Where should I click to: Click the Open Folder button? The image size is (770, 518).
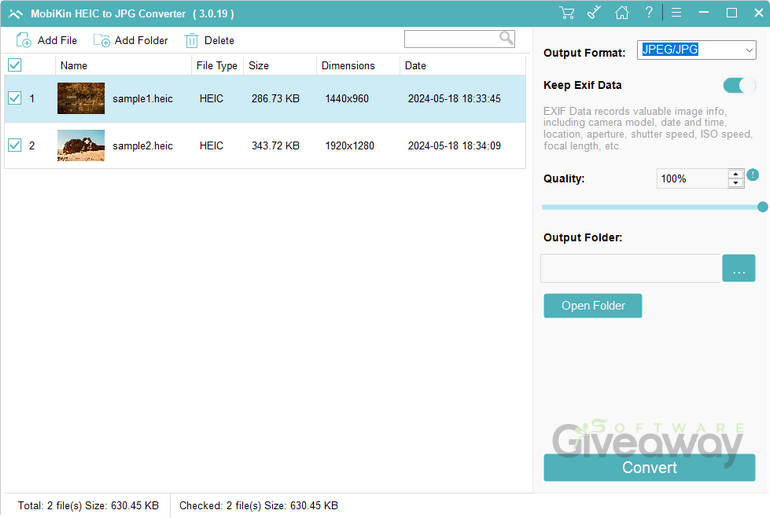click(x=593, y=306)
